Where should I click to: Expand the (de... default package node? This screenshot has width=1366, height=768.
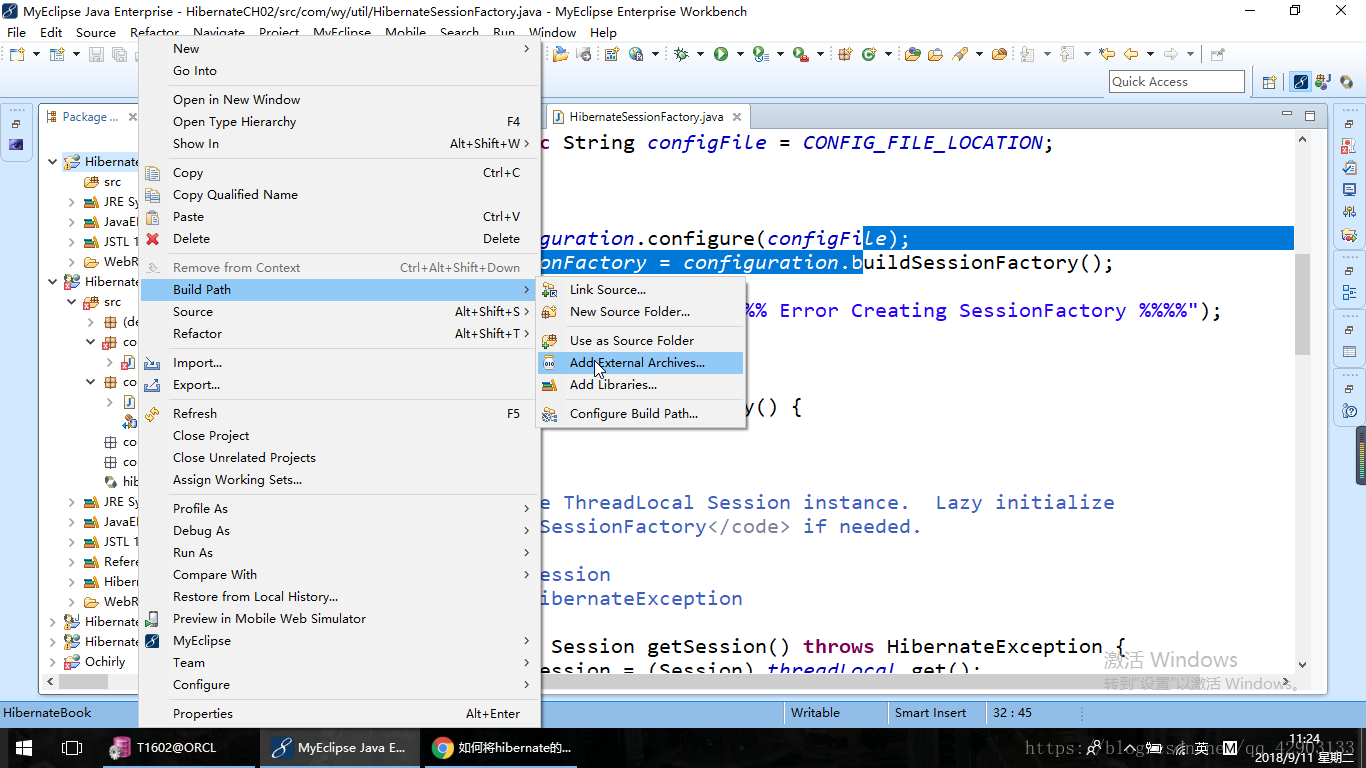pyautogui.click(x=91, y=322)
